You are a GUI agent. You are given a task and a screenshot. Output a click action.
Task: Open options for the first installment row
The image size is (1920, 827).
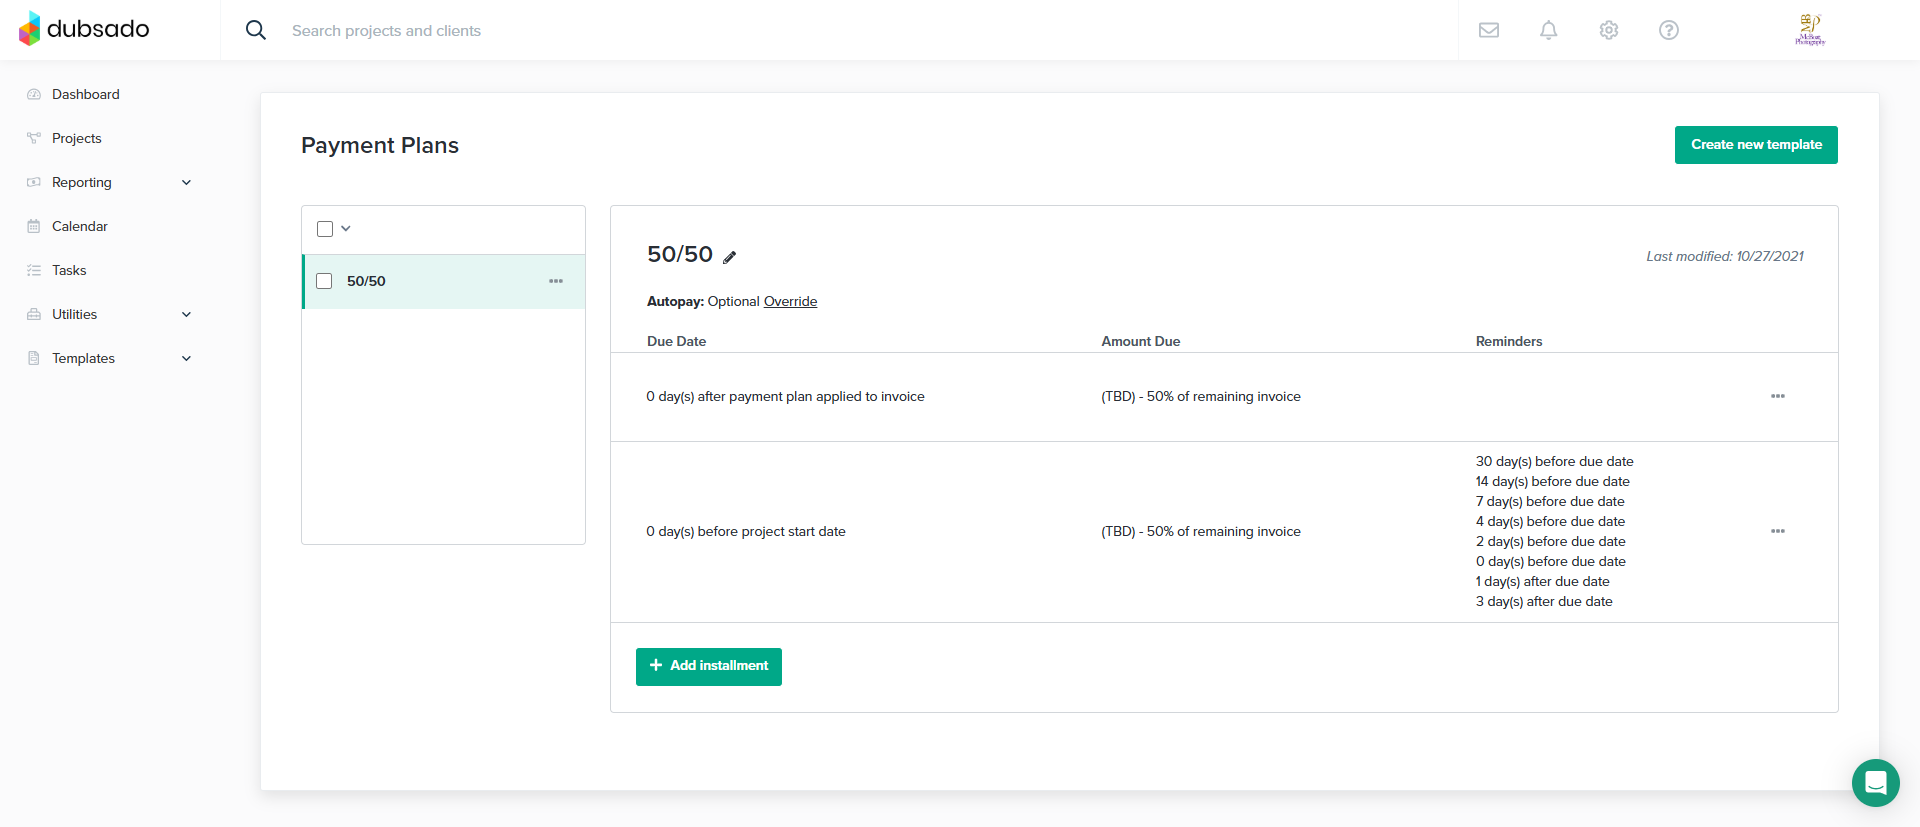pyautogui.click(x=1778, y=396)
